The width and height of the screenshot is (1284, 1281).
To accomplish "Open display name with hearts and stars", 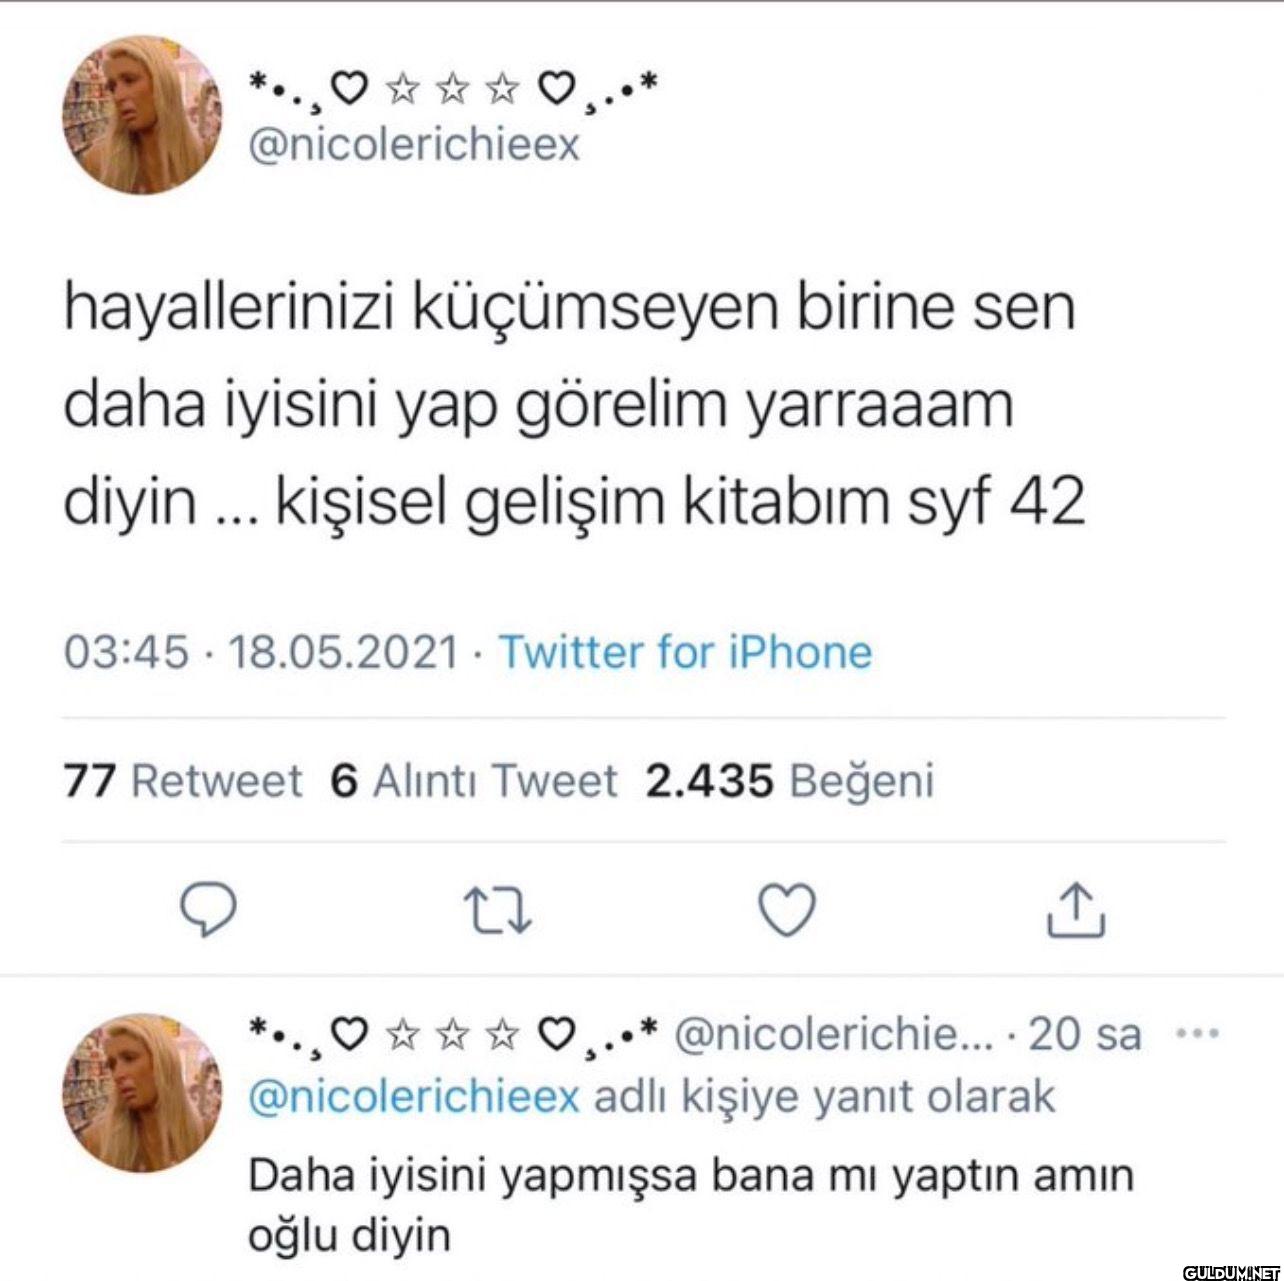I will coord(453,91).
